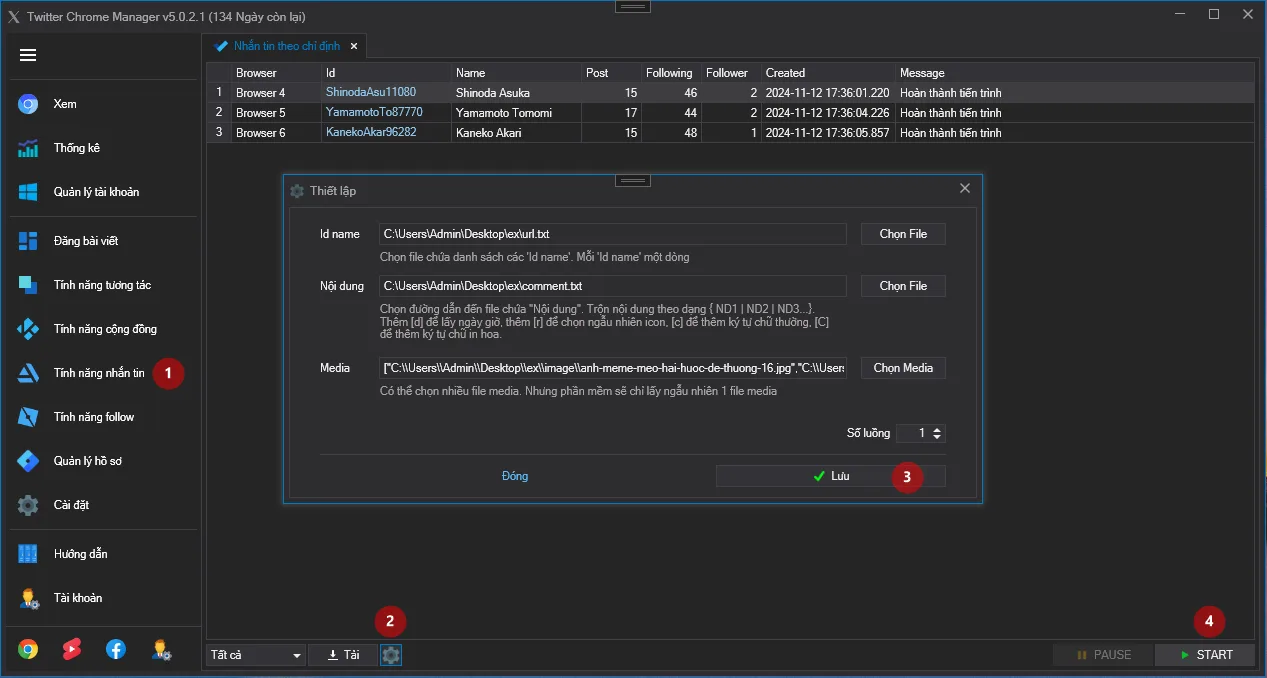The height and width of the screenshot is (678, 1267).
Task: Sort by the Browser column header
Action: (x=276, y=73)
